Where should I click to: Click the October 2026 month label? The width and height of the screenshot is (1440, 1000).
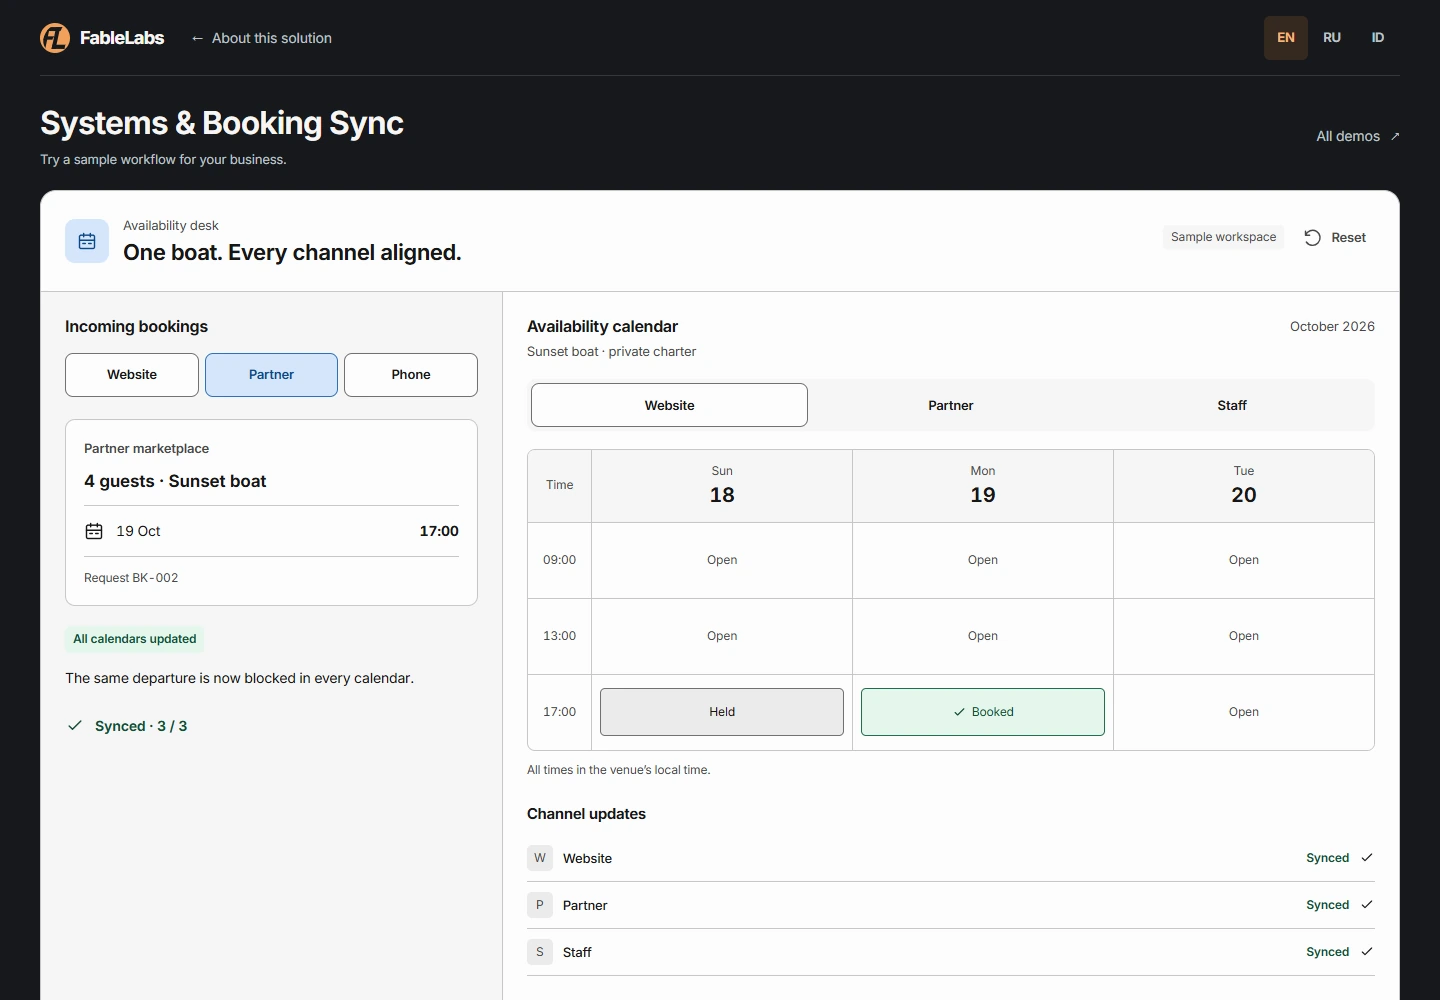pyautogui.click(x=1332, y=326)
